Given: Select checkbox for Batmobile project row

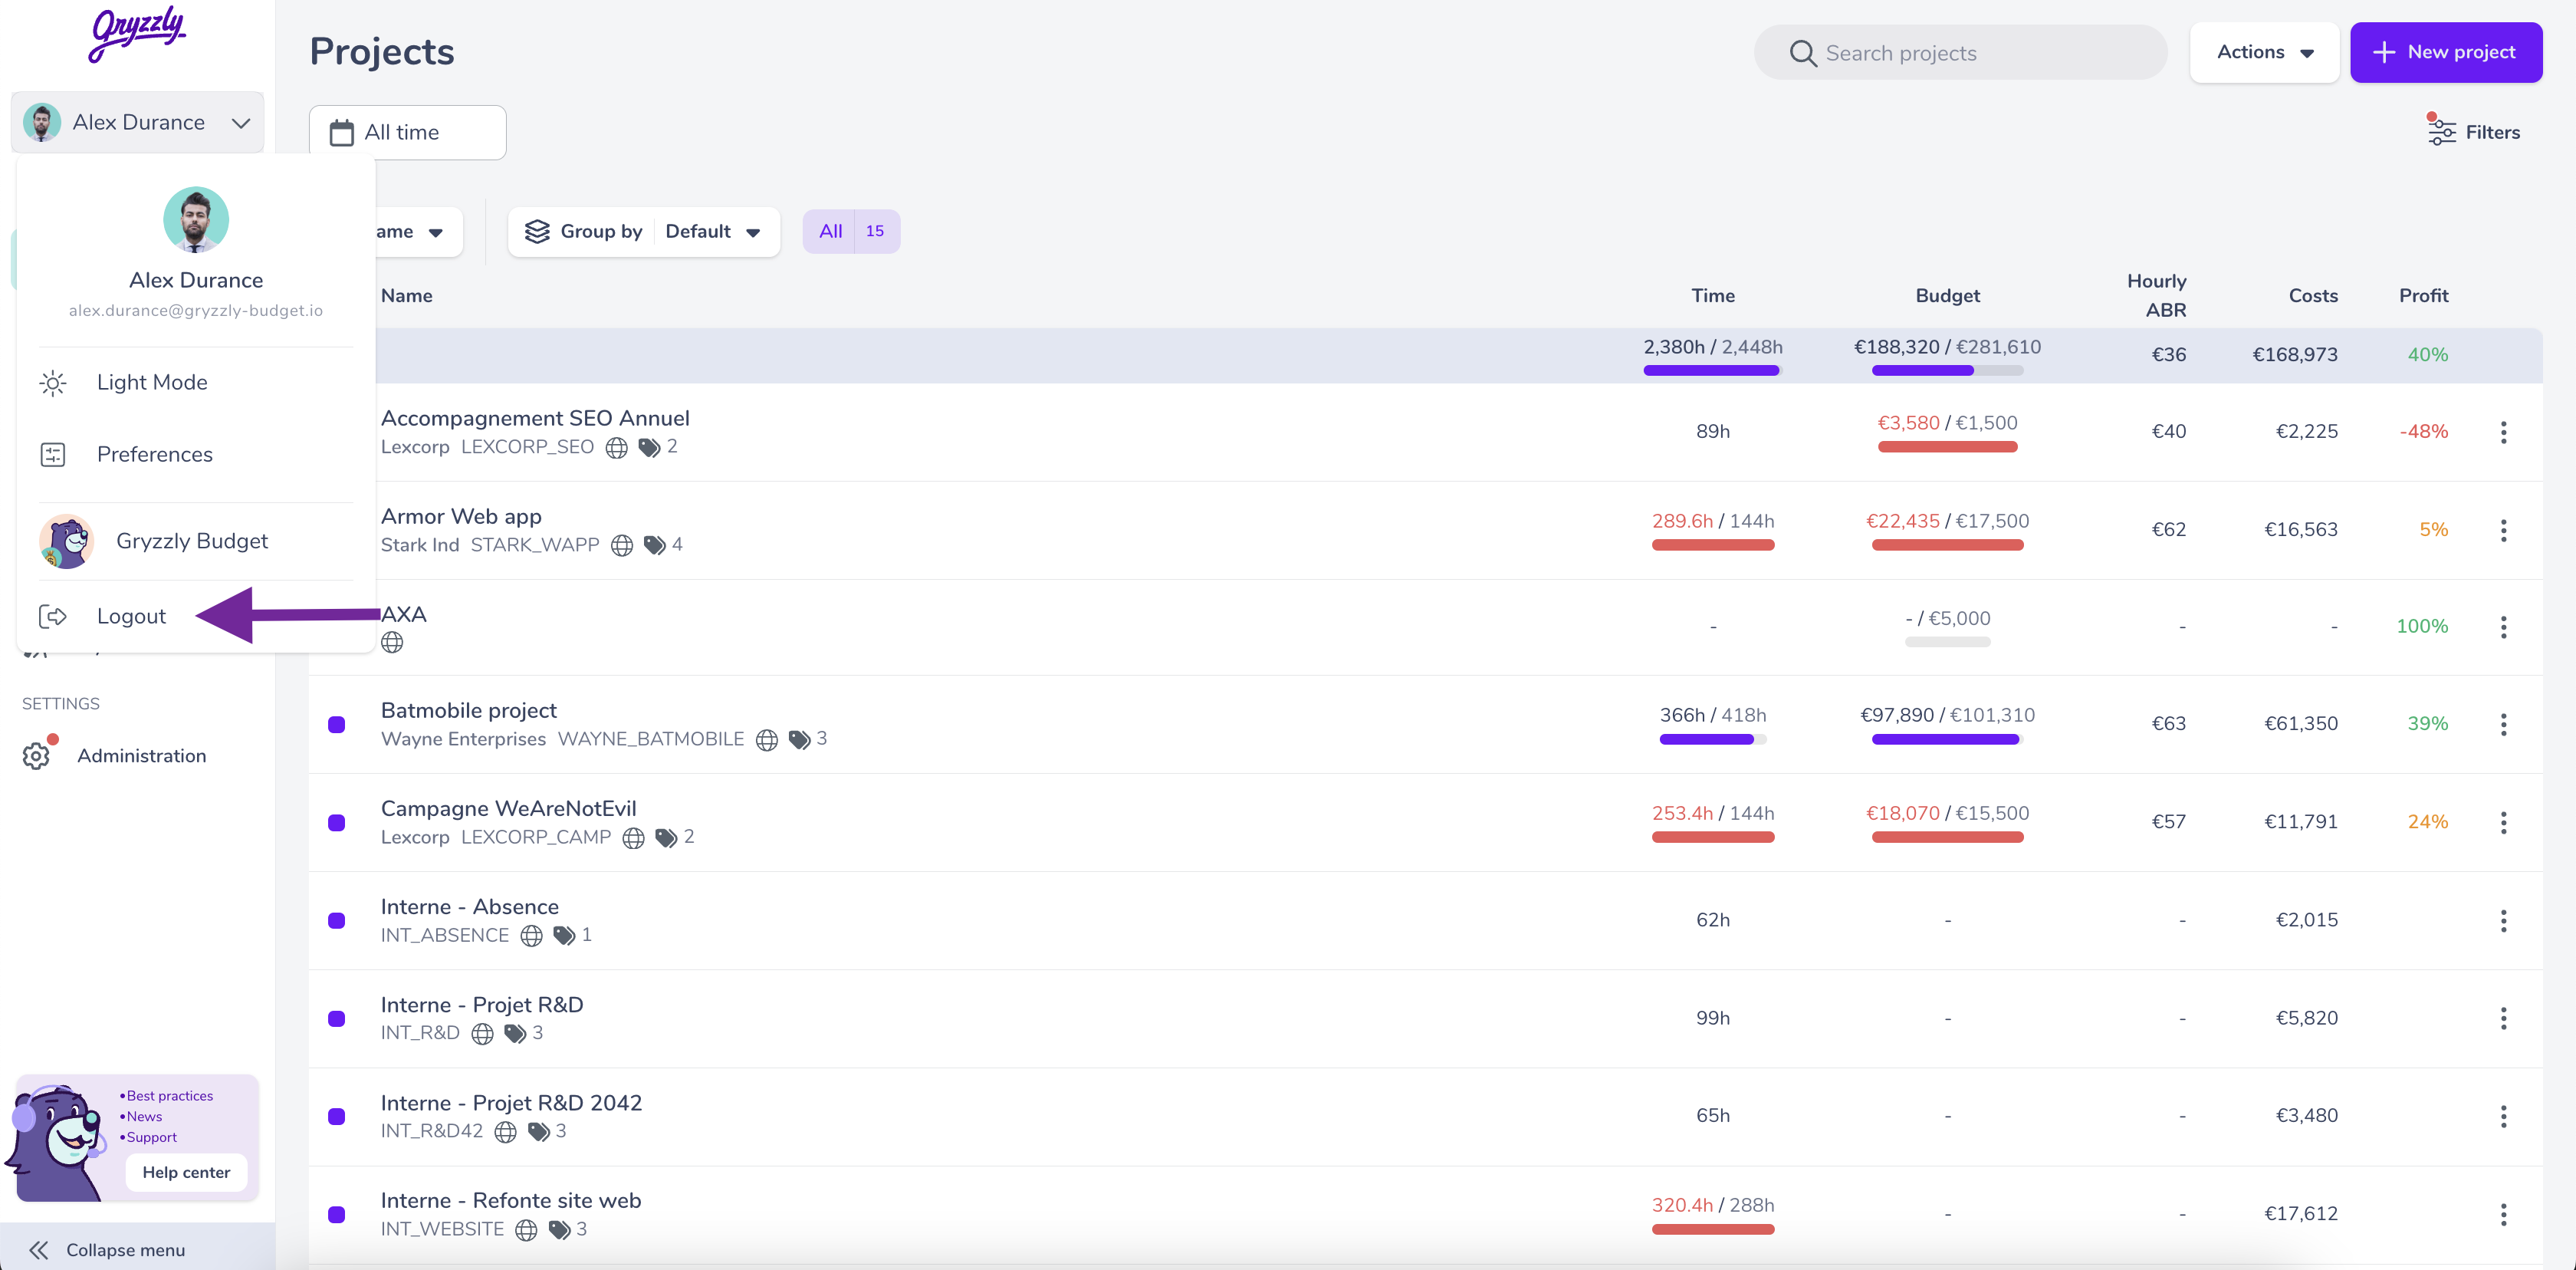Looking at the screenshot, I should 337,725.
